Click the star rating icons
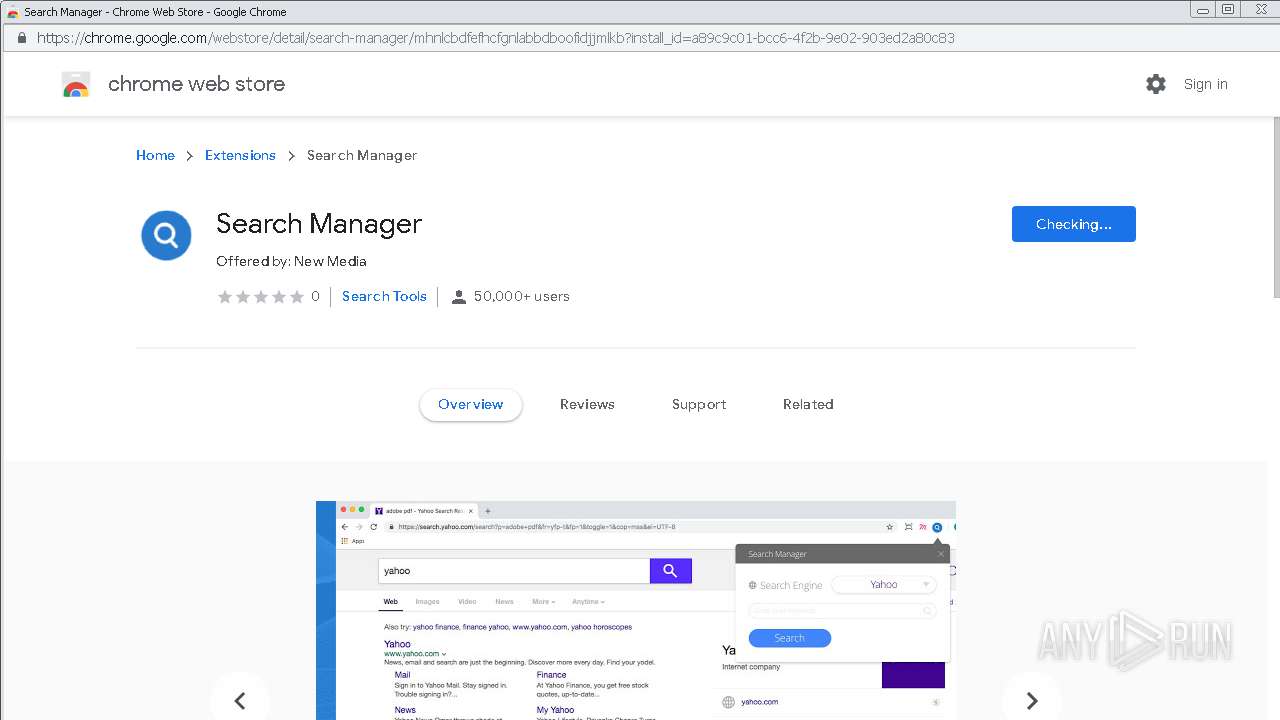Image resolution: width=1280 pixels, height=720 pixels. coord(261,297)
